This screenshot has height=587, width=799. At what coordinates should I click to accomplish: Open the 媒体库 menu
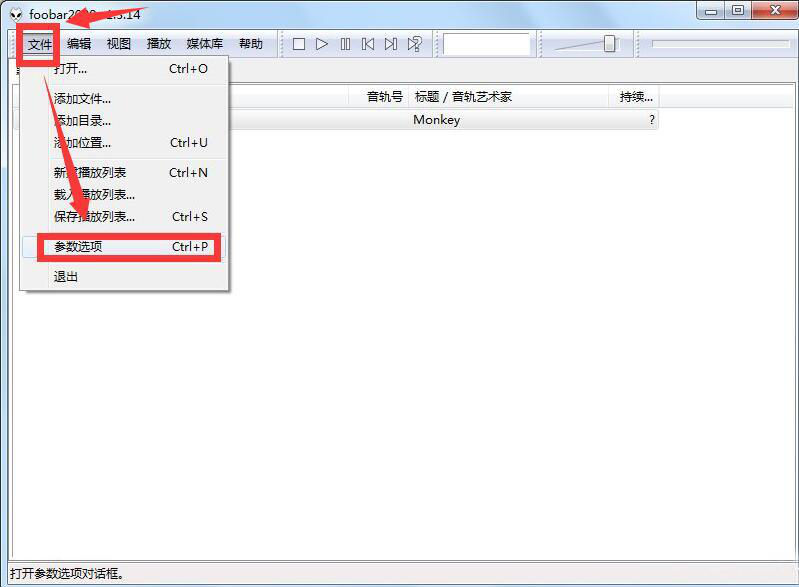[205, 44]
